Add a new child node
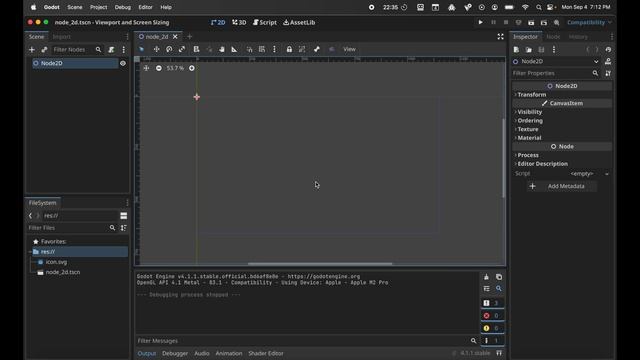The height and width of the screenshot is (360, 640). coord(32,50)
